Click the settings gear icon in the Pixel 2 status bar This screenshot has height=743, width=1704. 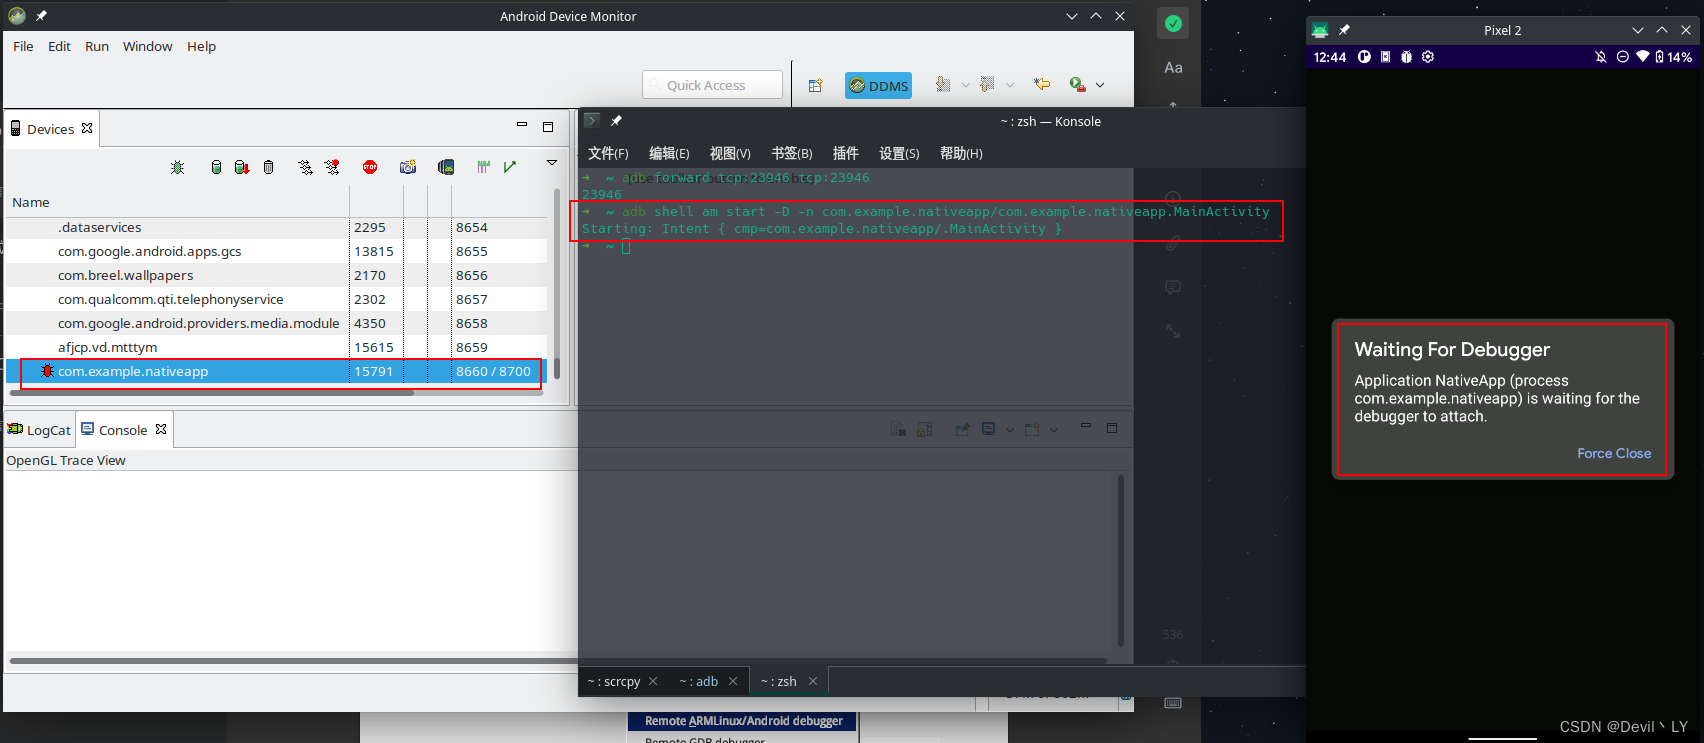[x=1428, y=57]
